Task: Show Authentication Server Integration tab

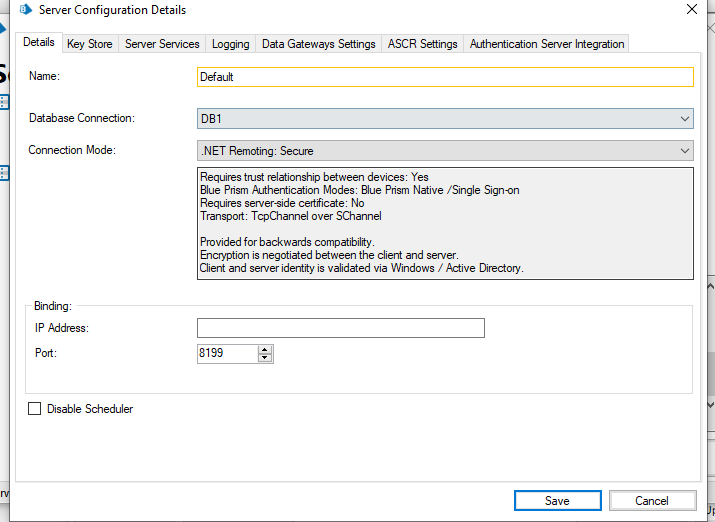Action: click(x=546, y=44)
